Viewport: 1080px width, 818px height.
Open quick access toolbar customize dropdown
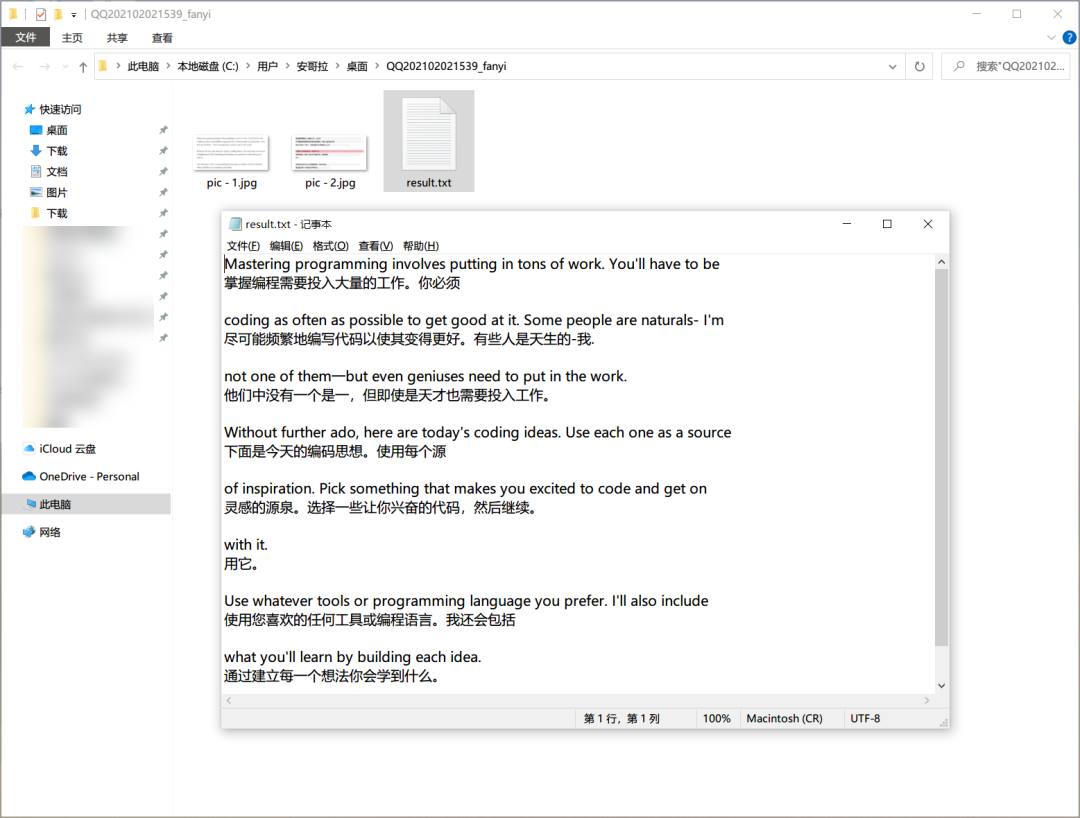[x=74, y=14]
